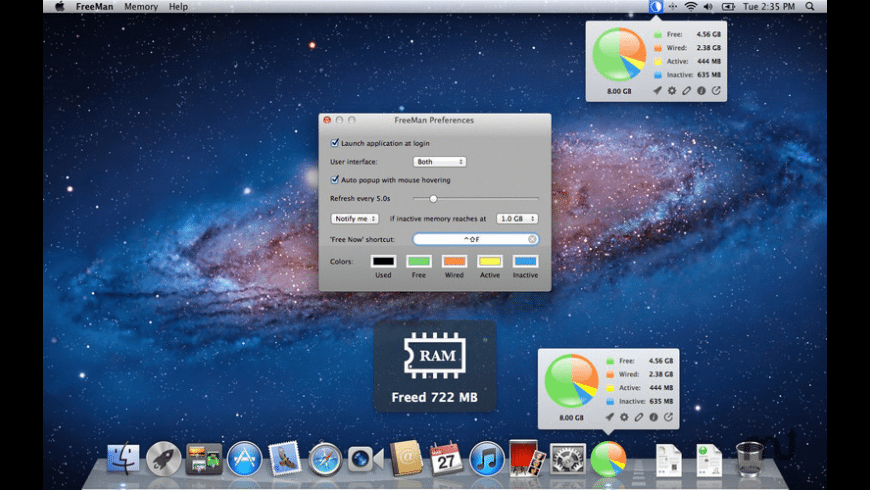This screenshot has width=870, height=490.
Task: Close FreeMan Preferences window
Action: [327, 120]
